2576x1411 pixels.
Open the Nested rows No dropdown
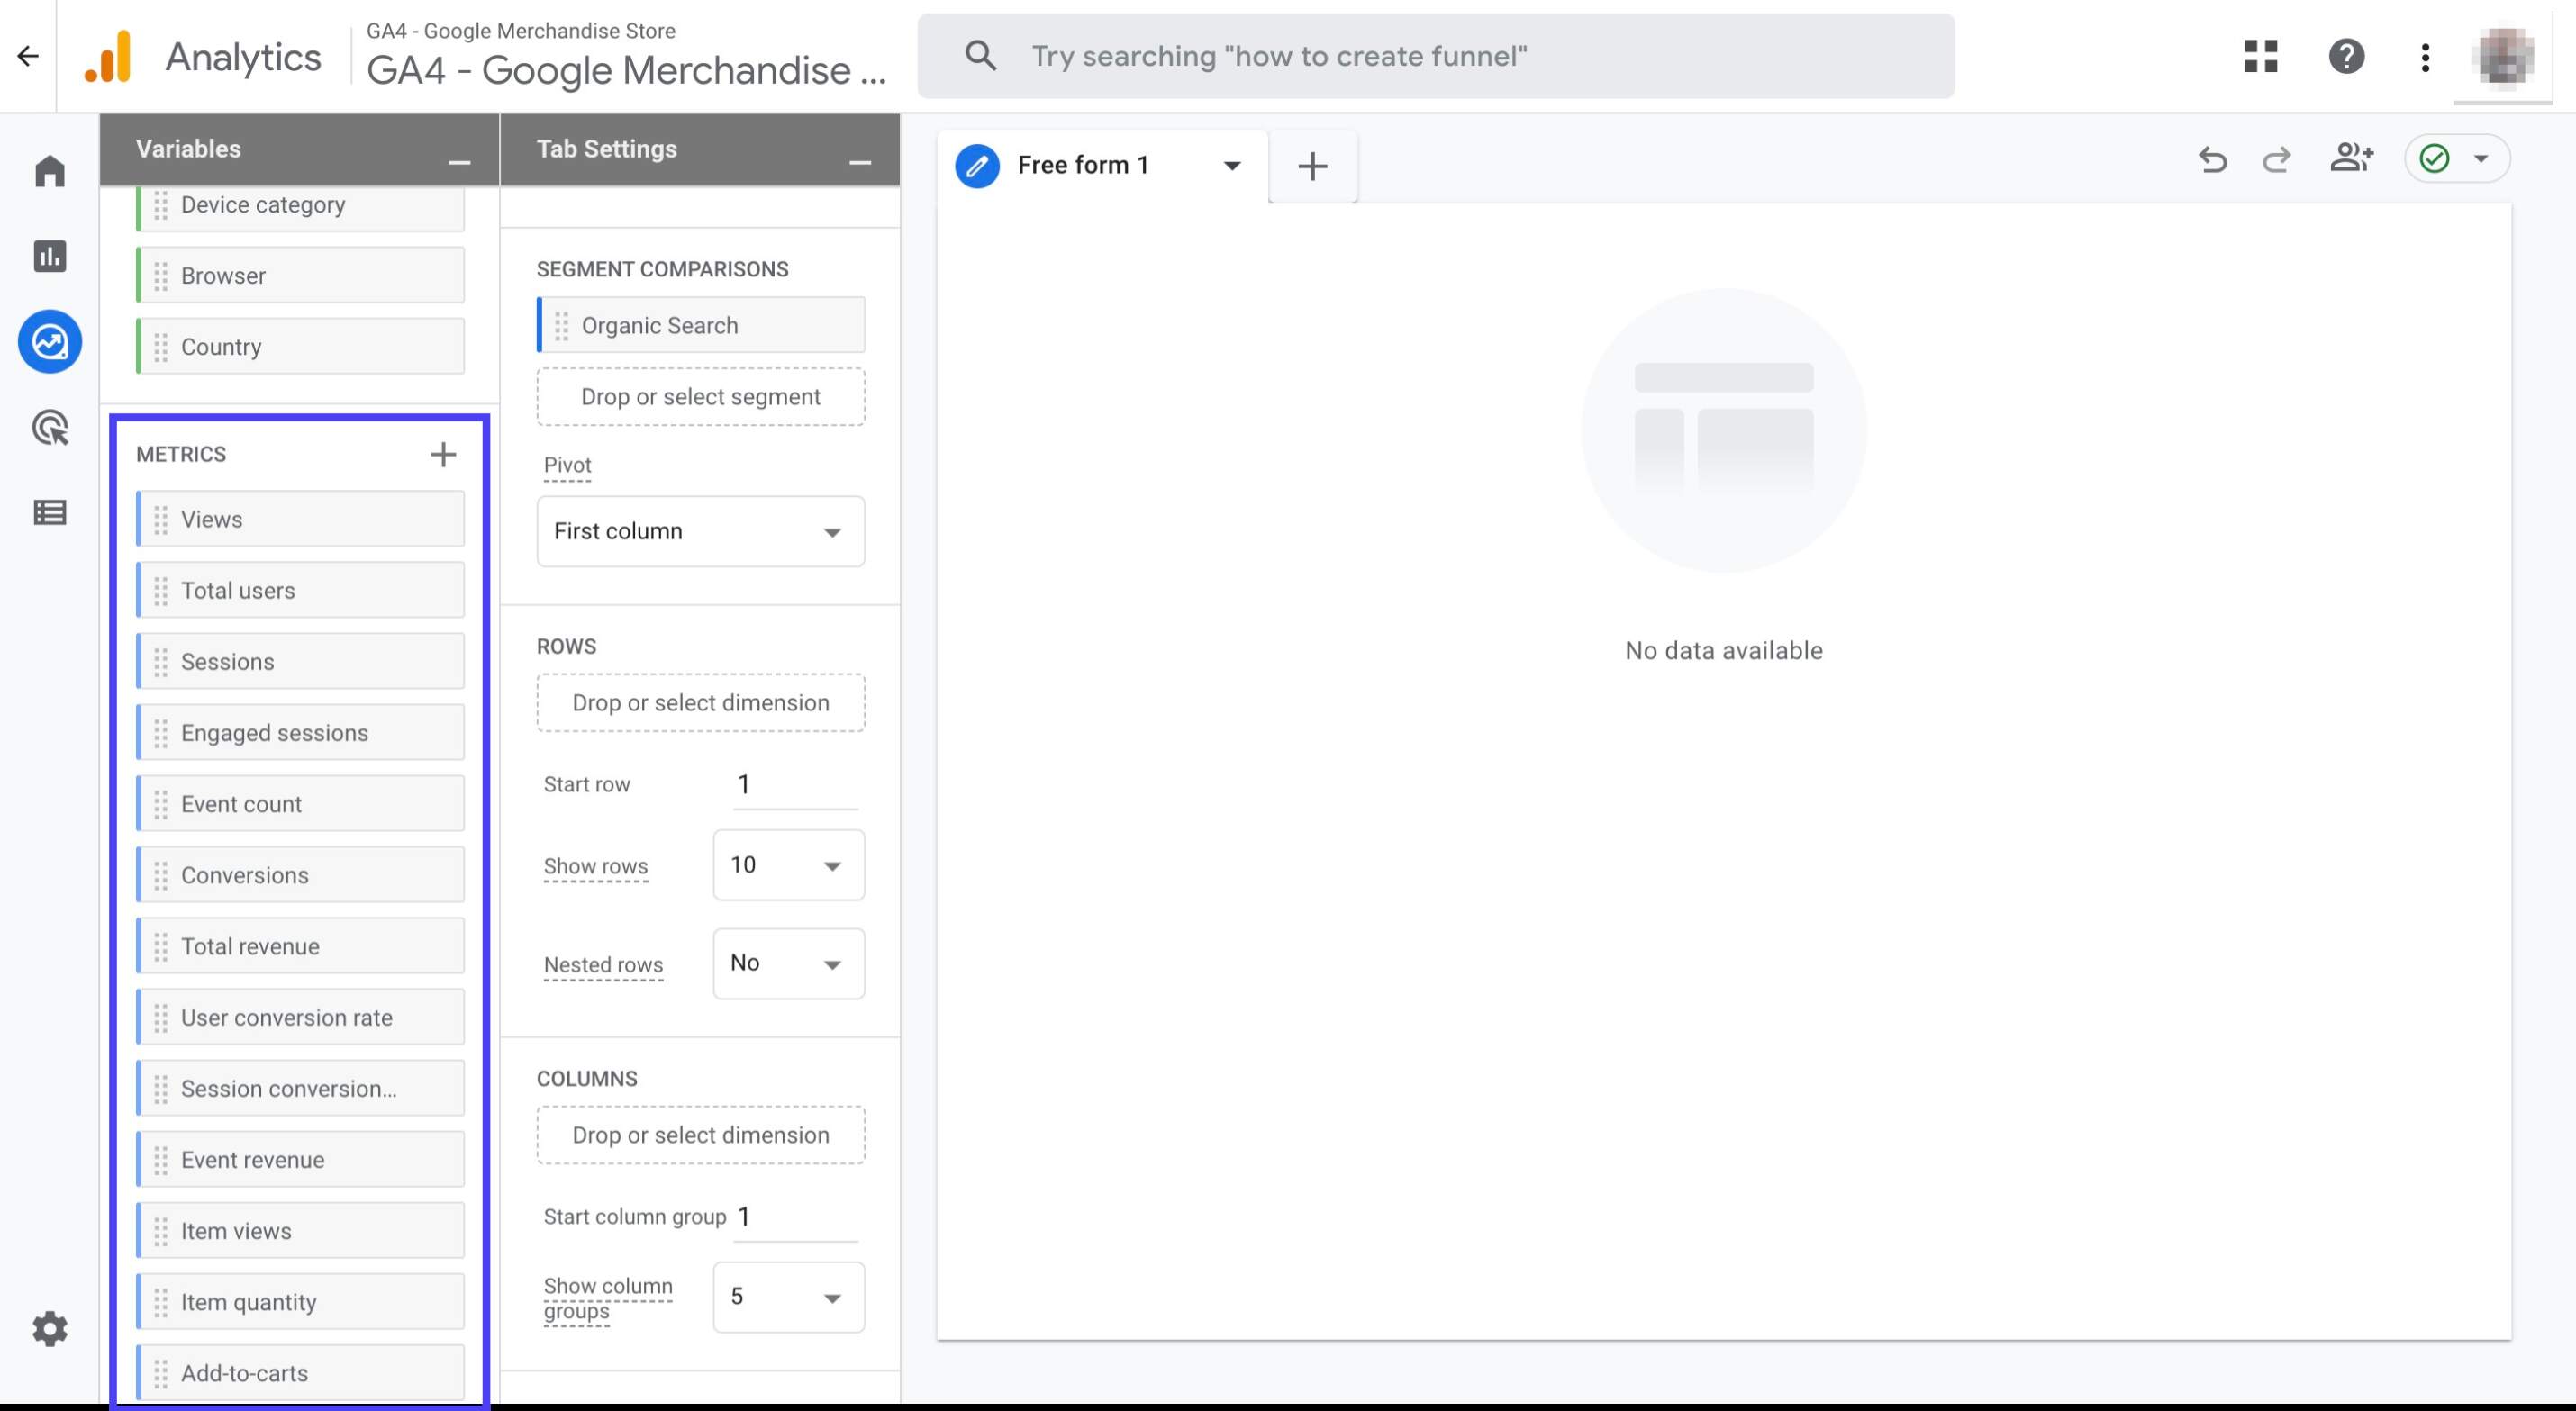click(789, 964)
